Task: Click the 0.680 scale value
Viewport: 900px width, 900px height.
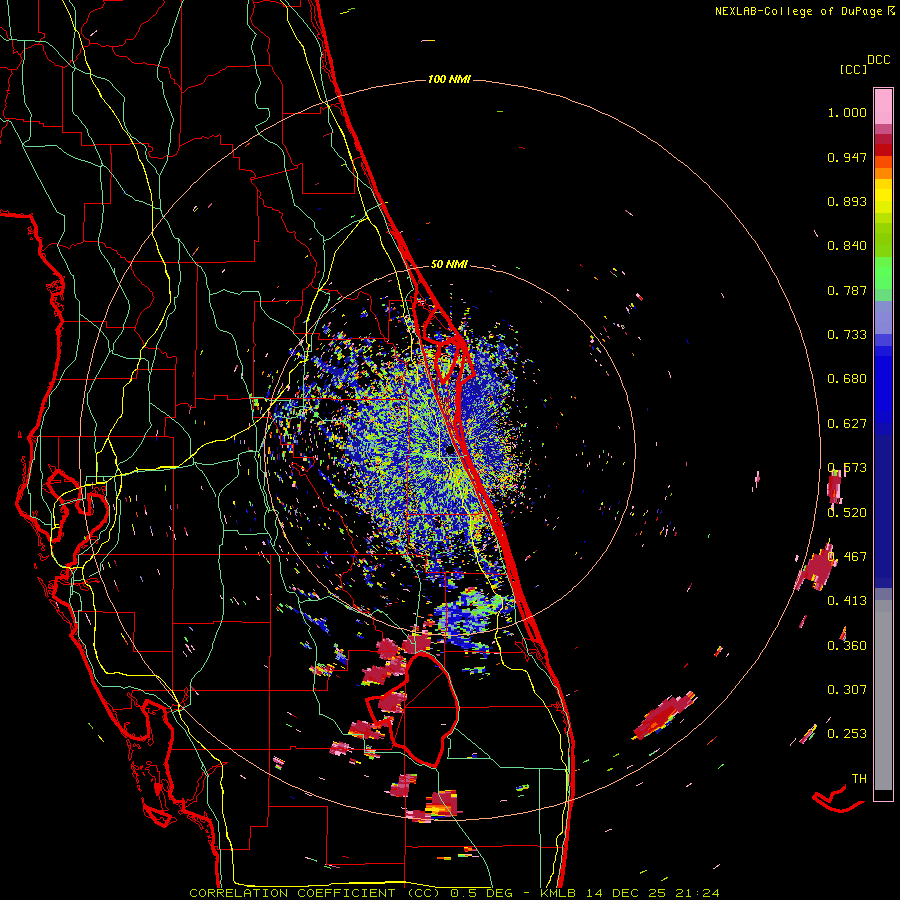Action: click(847, 379)
